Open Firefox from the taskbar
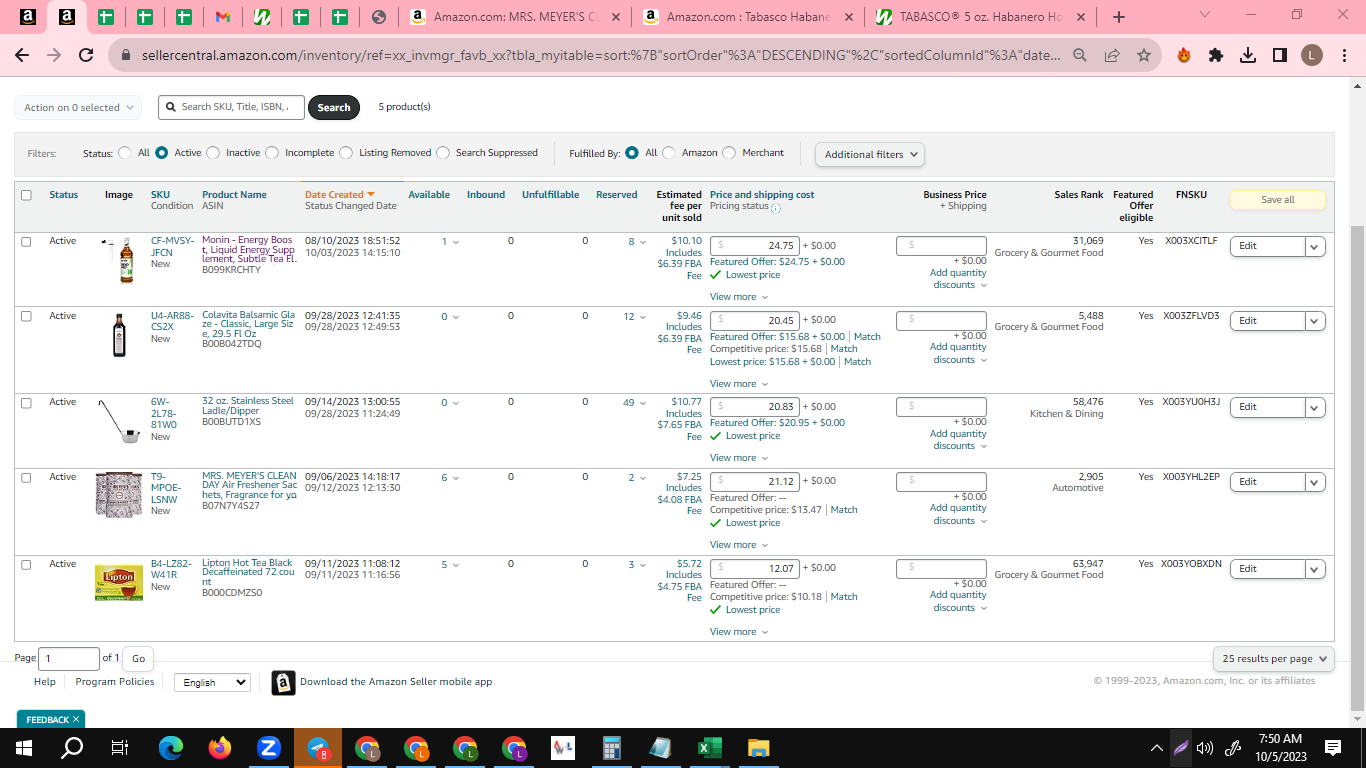Screen dimensions: 1366x768 [x=220, y=747]
